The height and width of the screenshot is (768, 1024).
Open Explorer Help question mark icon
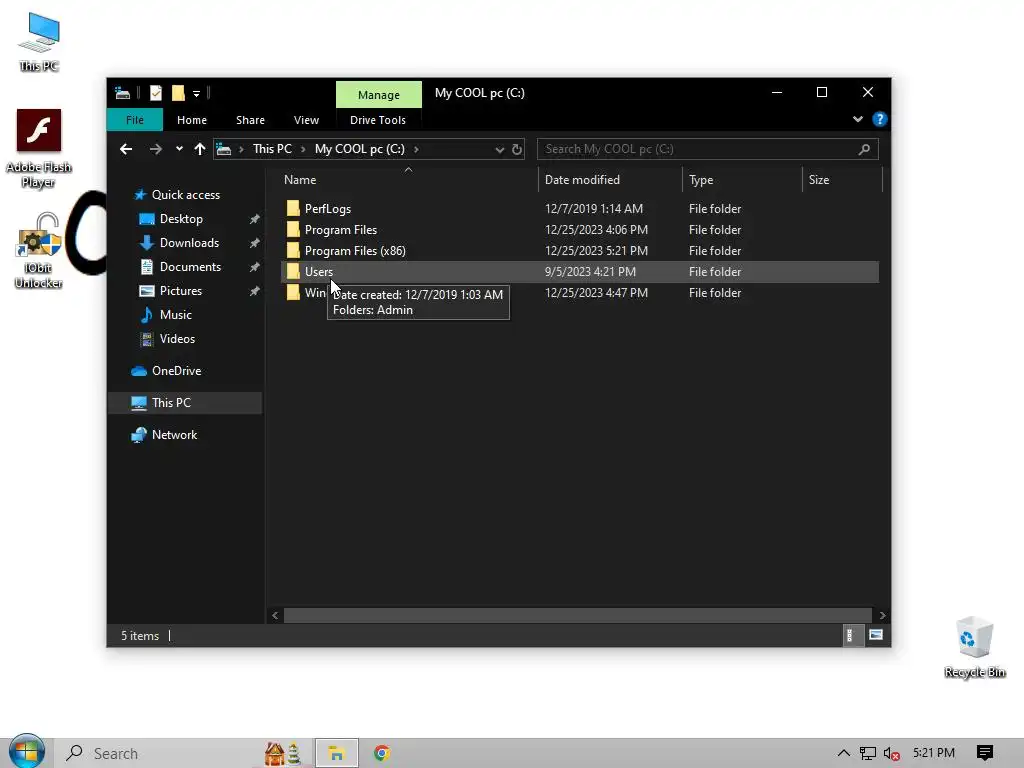pos(880,119)
